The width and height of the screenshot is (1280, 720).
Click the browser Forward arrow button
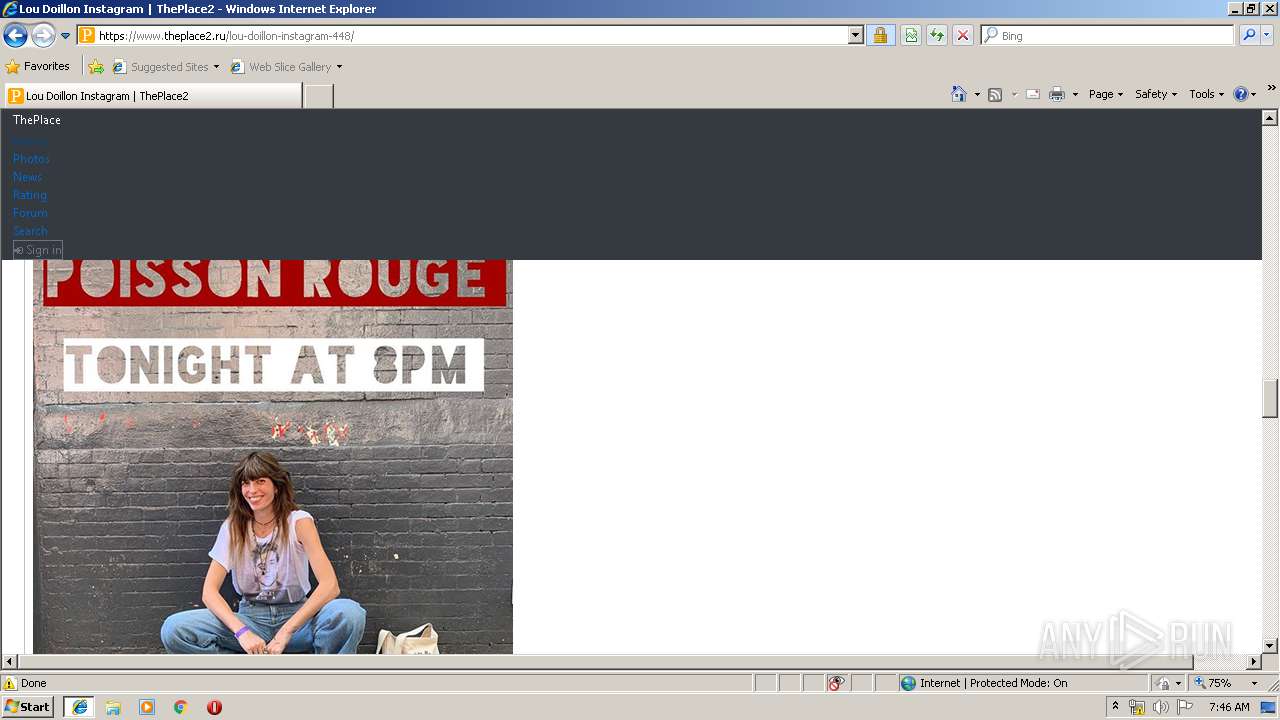(43, 36)
